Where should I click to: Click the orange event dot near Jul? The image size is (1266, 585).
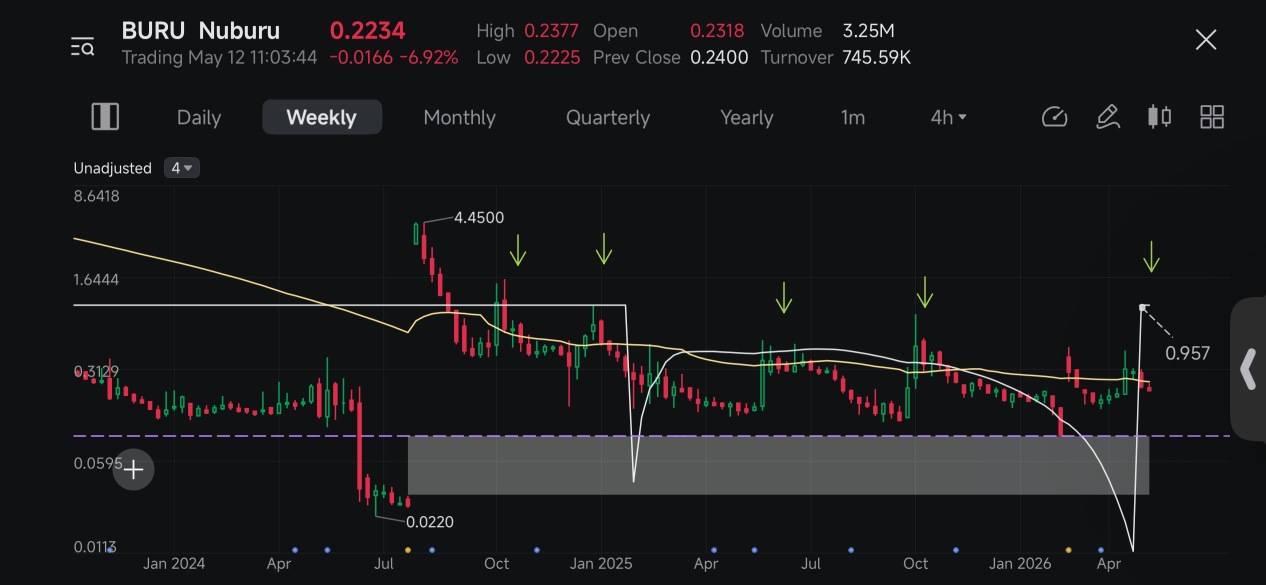coord(407,549)
